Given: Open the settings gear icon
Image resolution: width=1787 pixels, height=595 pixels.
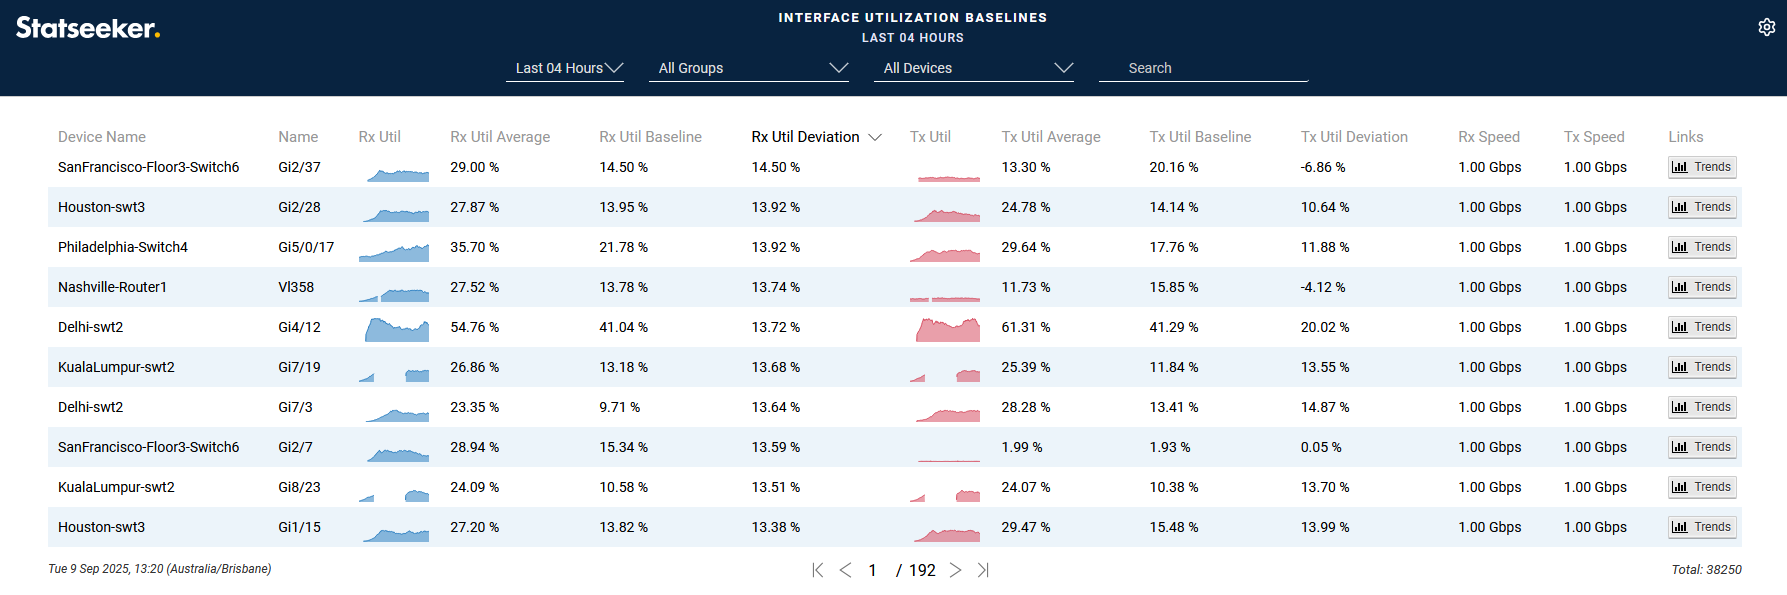Looking at the screenshot, I should tap(1766, 27).
